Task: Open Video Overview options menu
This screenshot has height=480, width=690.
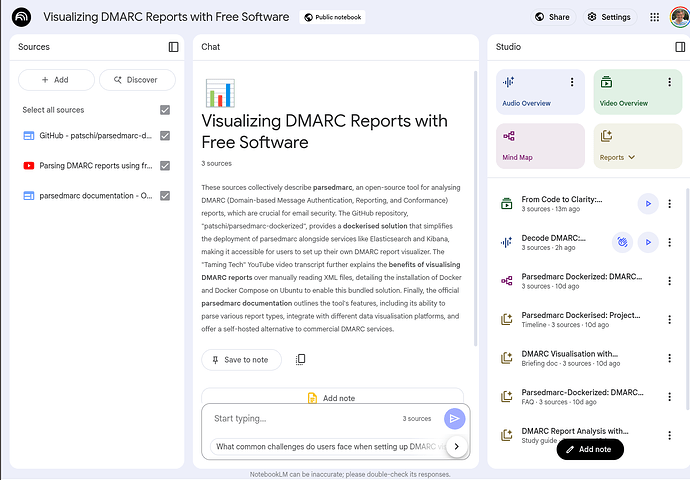Action: [x=669, y=82]
